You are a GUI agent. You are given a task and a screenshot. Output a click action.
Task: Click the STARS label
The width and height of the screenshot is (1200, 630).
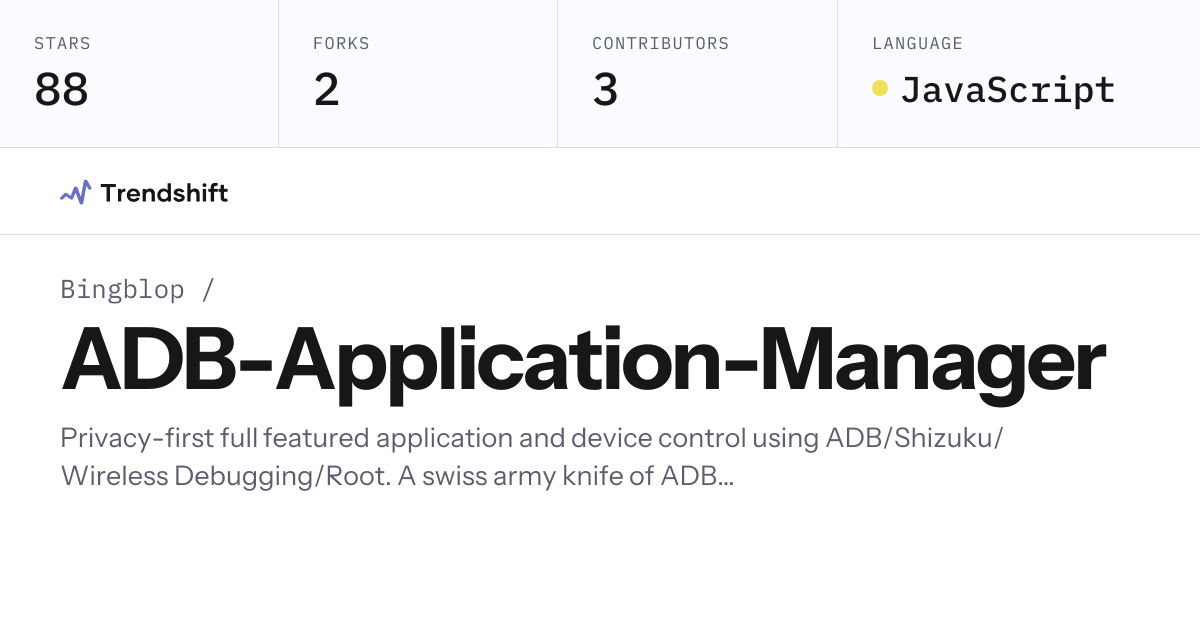[62, 44]
